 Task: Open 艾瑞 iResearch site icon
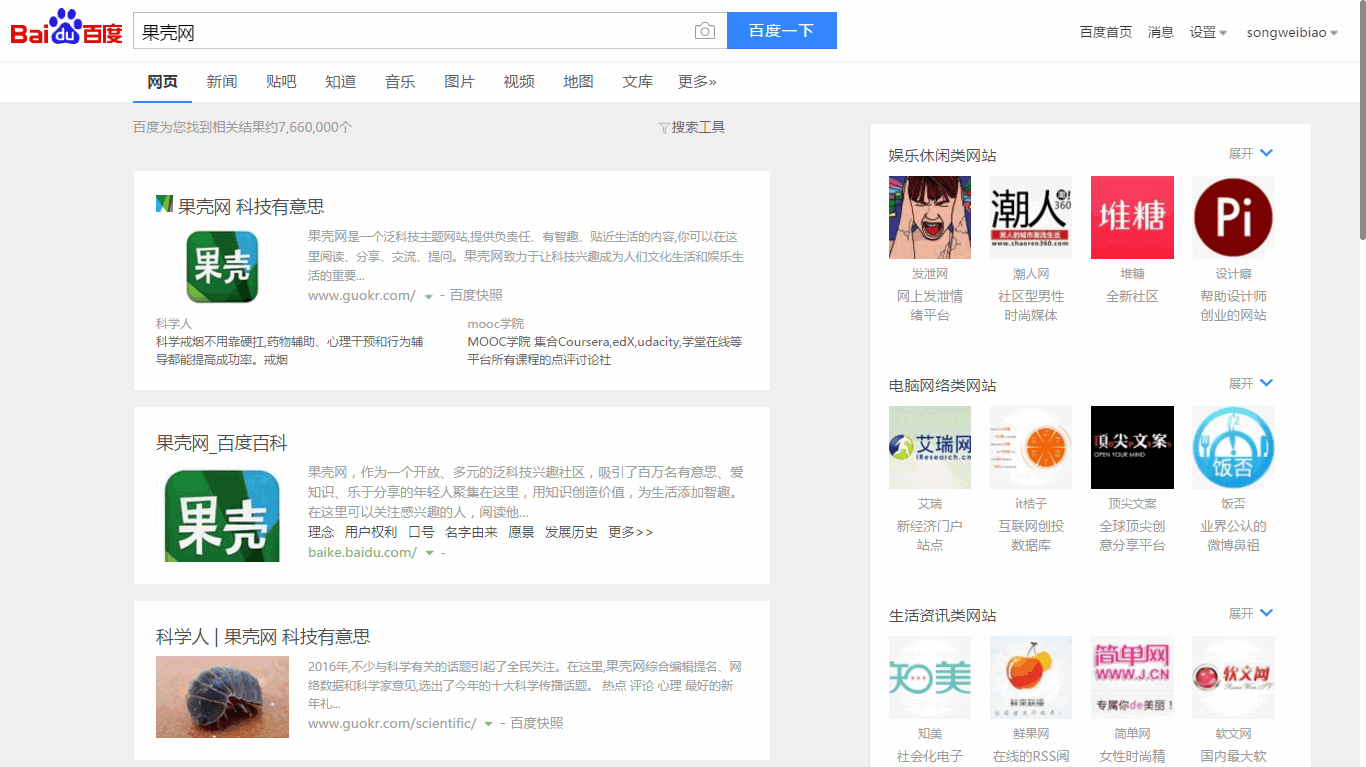pos(930,447)
